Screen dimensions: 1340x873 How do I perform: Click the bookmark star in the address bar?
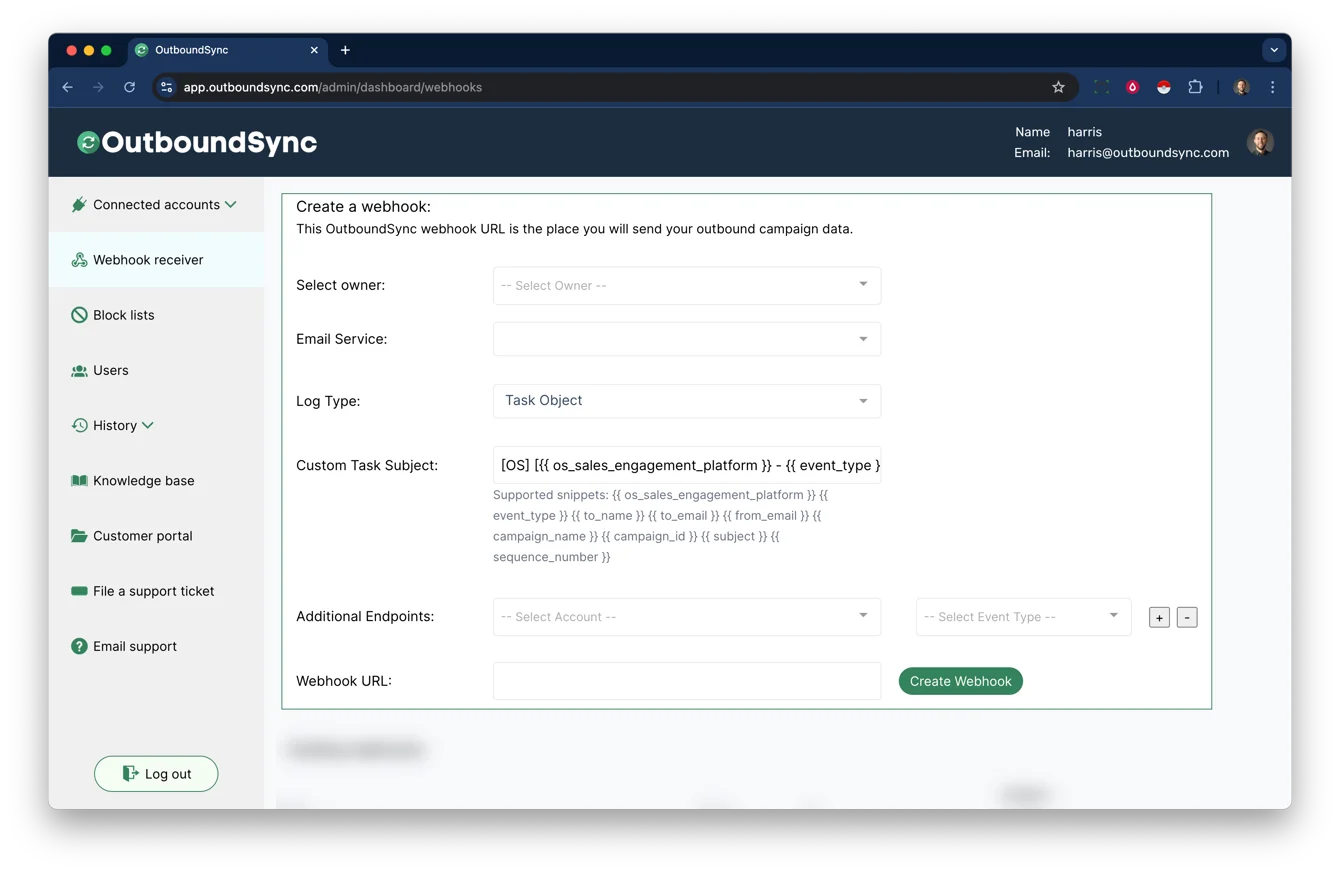1058,87
